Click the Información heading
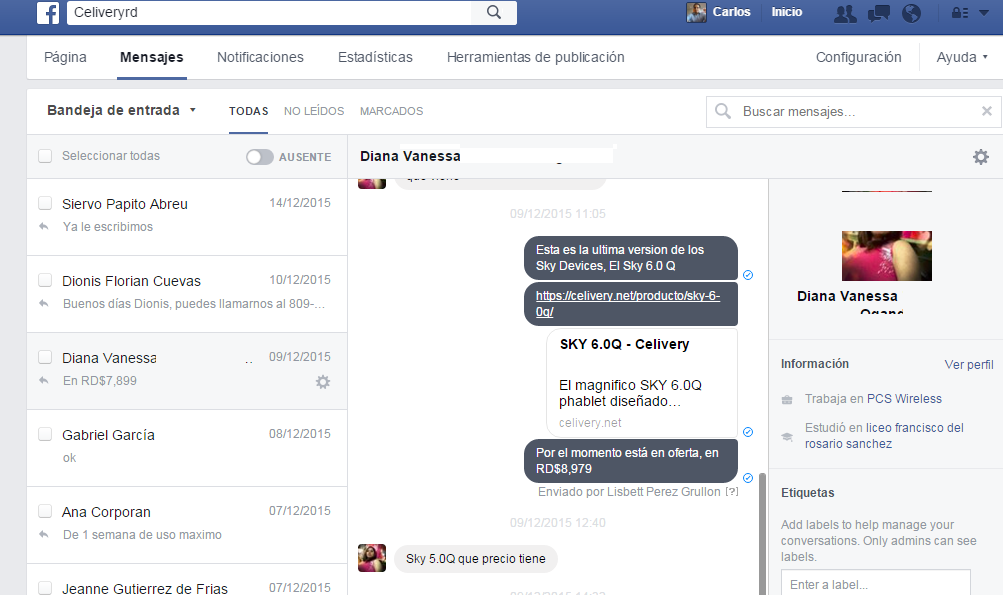Viewport: 1003px width, 595px height. pos(814,363)
